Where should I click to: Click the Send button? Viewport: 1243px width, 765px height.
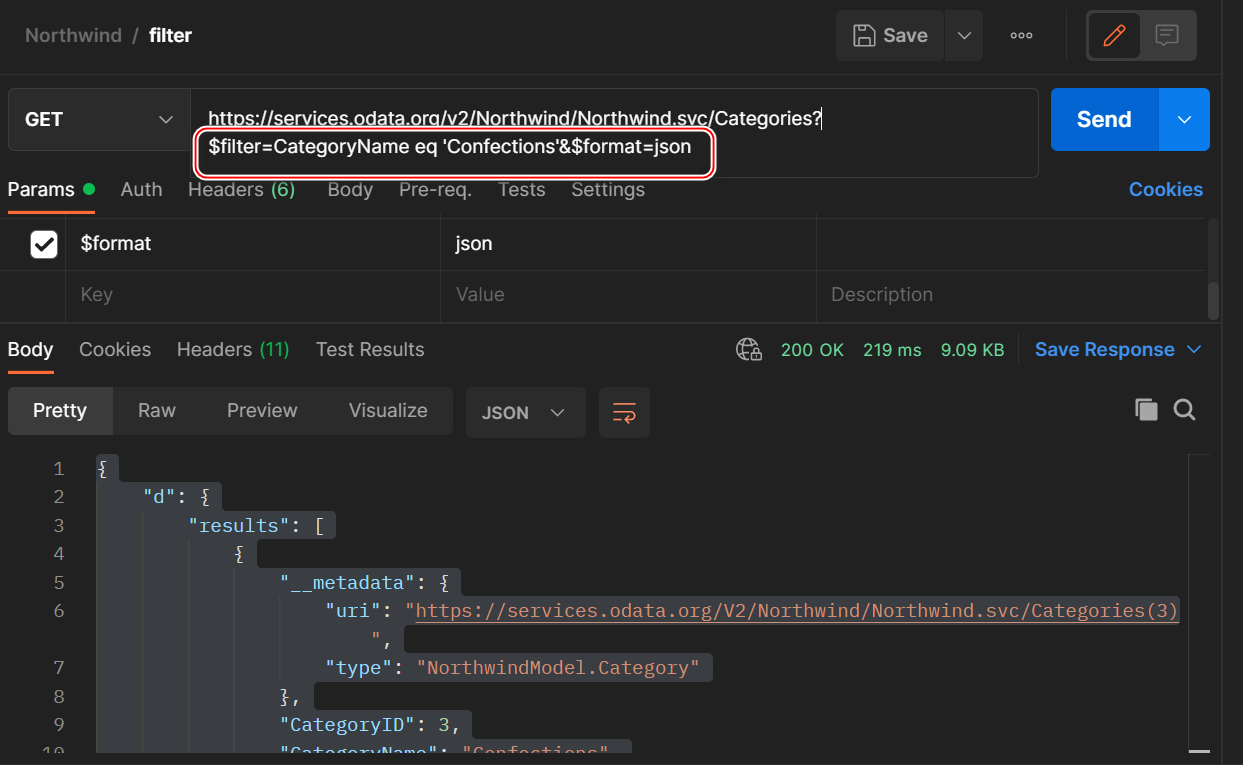coord(1104,119)
